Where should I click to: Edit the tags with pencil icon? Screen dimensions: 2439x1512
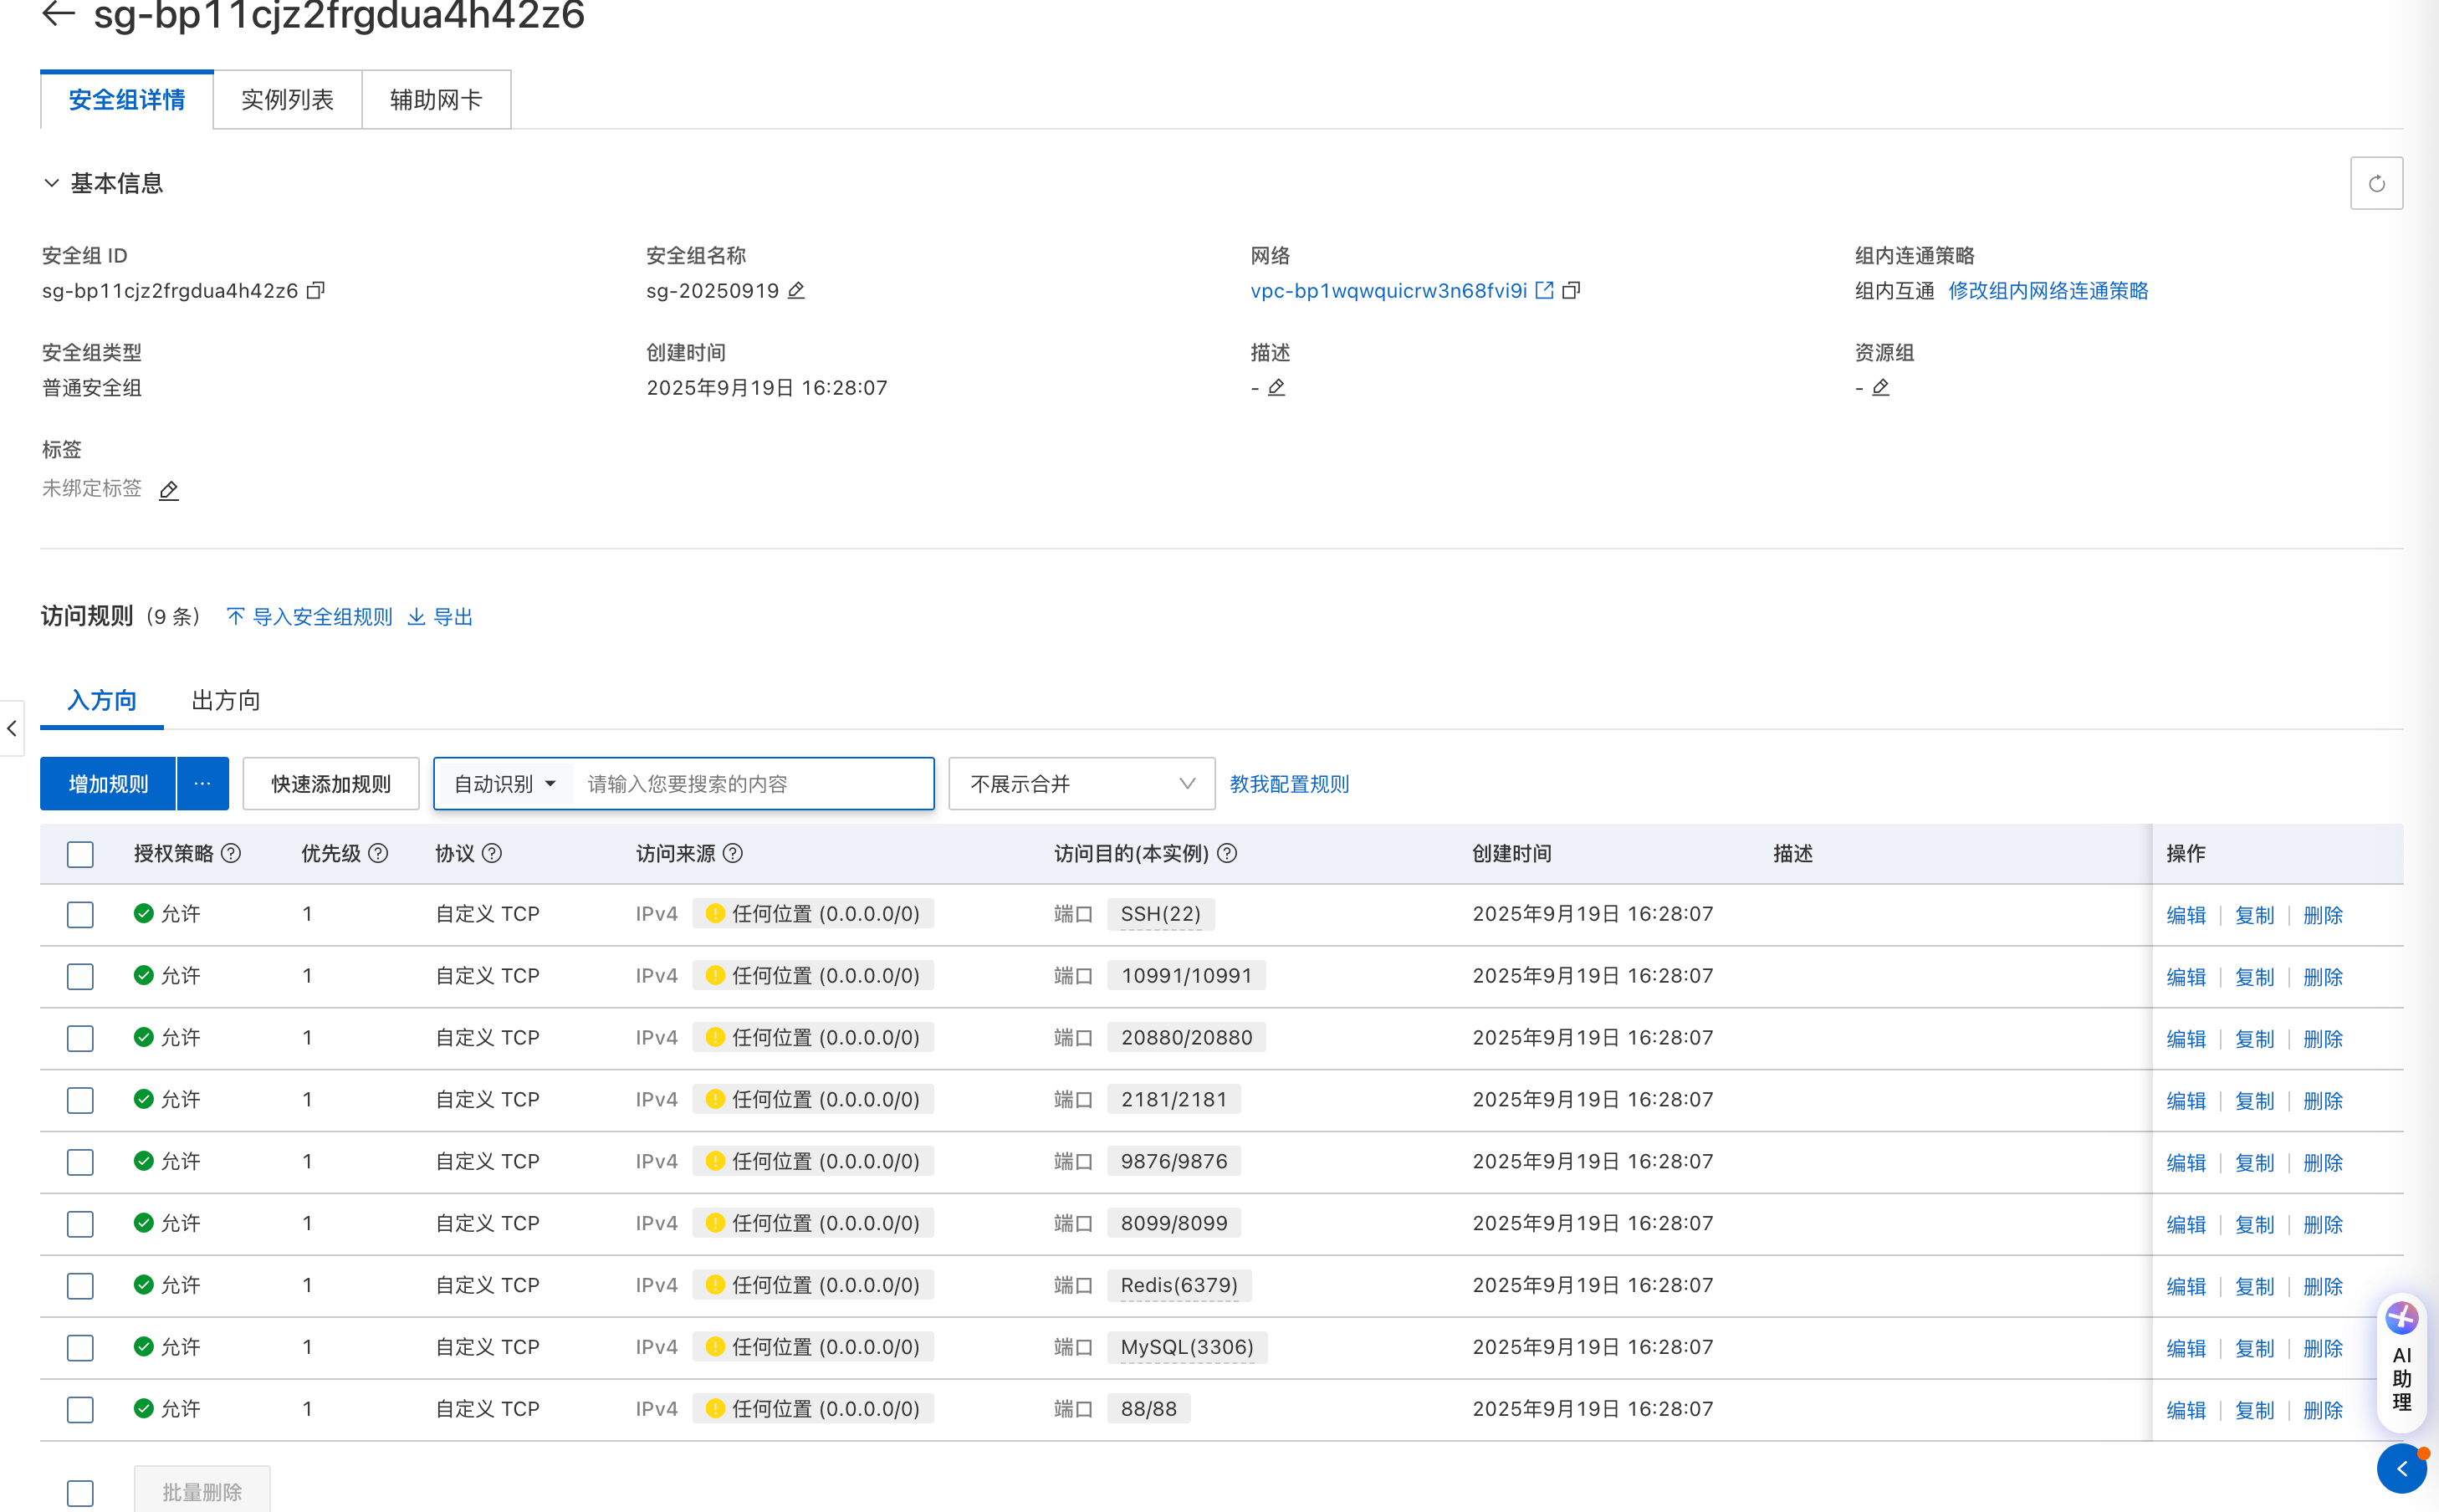(169, 490)
